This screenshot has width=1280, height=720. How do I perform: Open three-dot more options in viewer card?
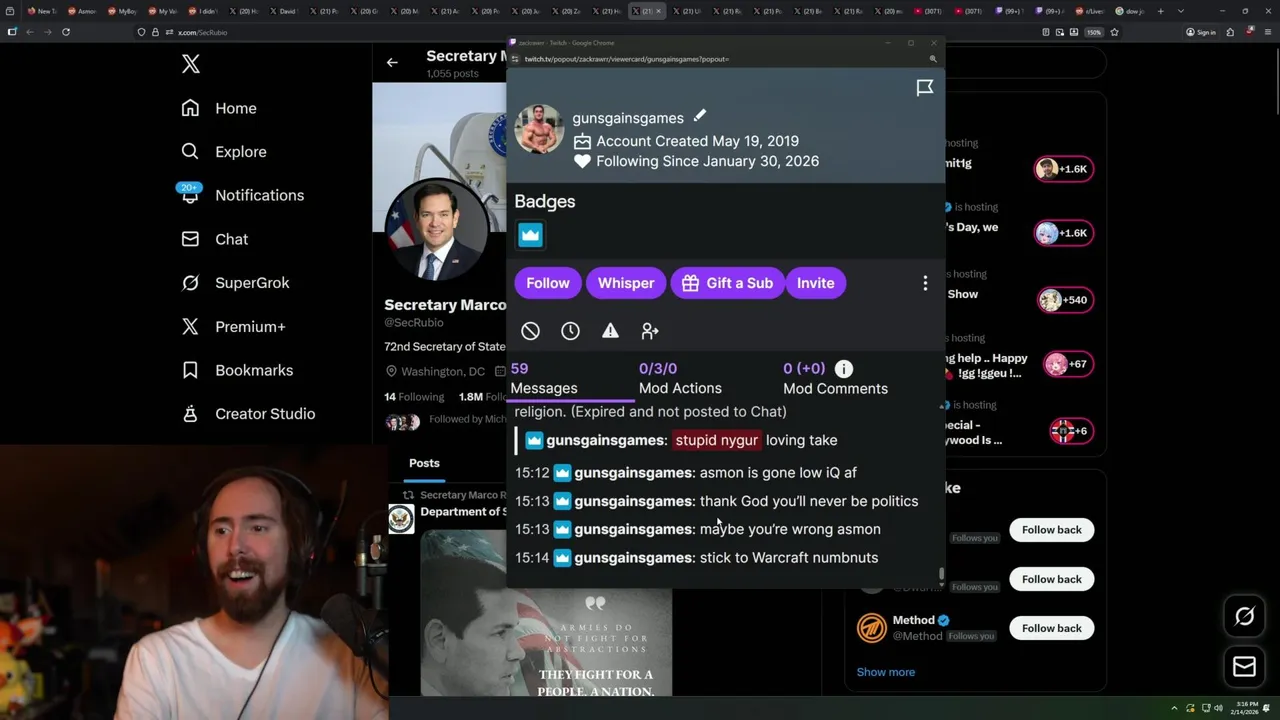coord(925,283)
